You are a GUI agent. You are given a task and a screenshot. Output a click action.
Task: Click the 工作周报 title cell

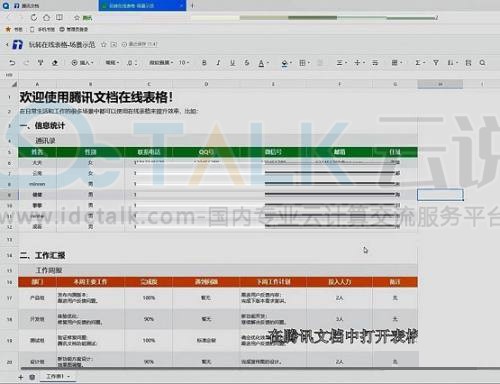(x=49, y=270)
